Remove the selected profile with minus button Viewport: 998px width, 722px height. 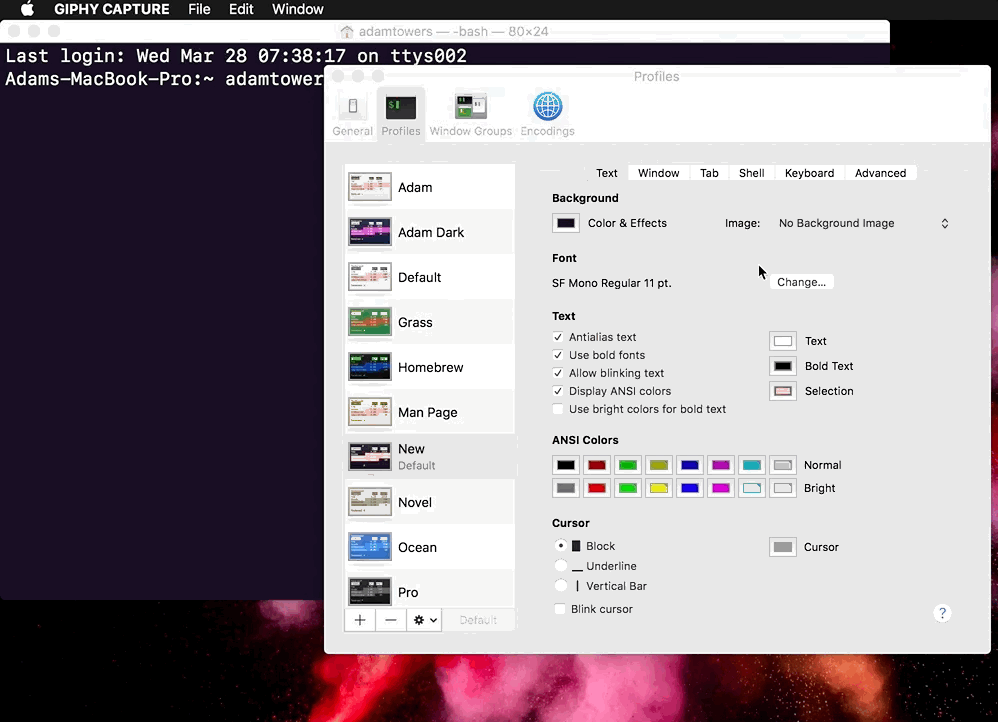(391, 620)
